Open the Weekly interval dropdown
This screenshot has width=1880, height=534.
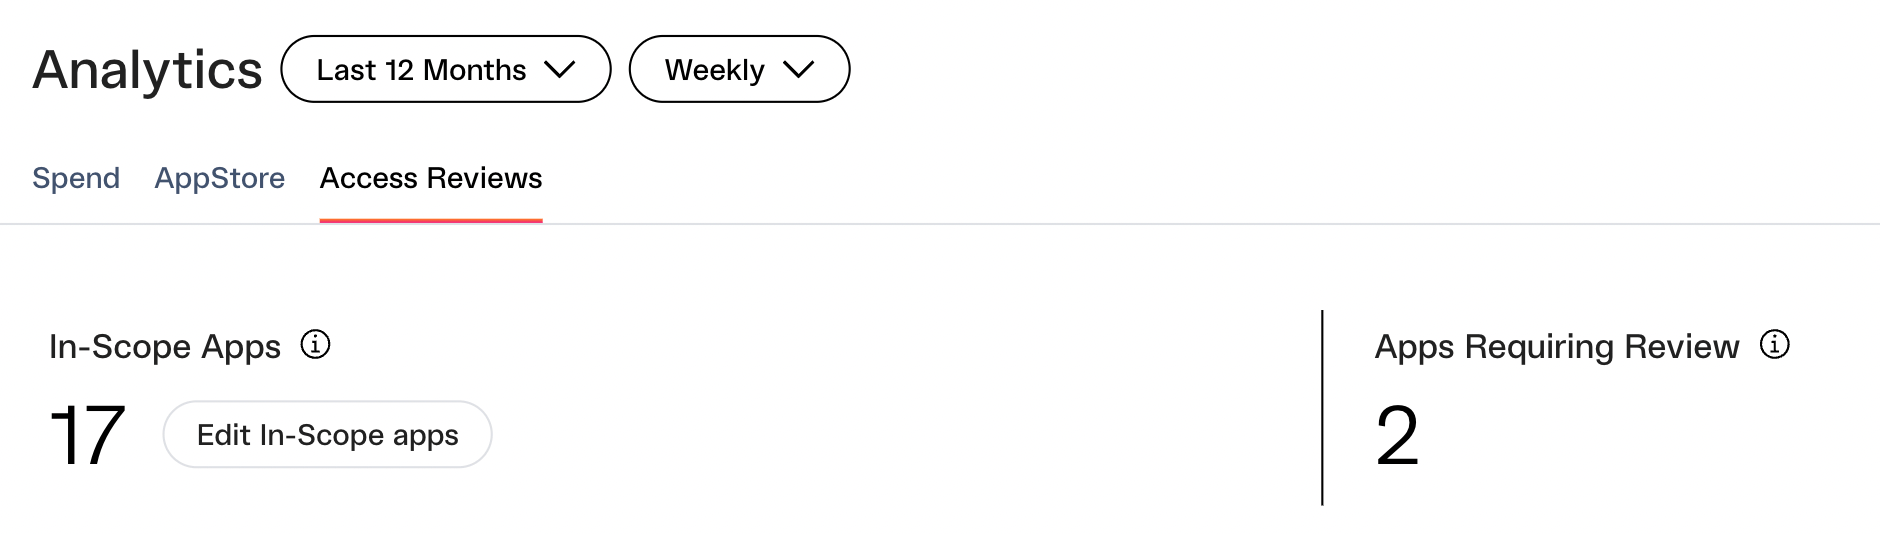tap(739, 69)
